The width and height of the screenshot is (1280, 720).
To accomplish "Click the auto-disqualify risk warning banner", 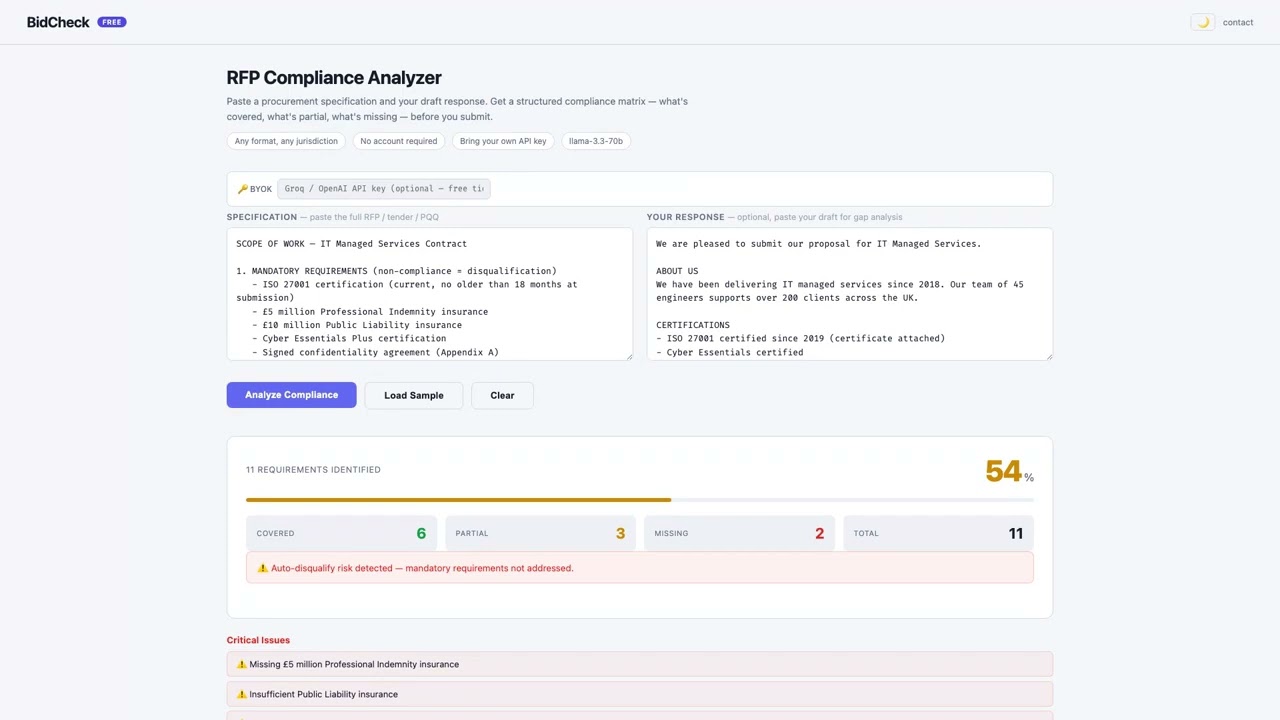I will point(640,568).
